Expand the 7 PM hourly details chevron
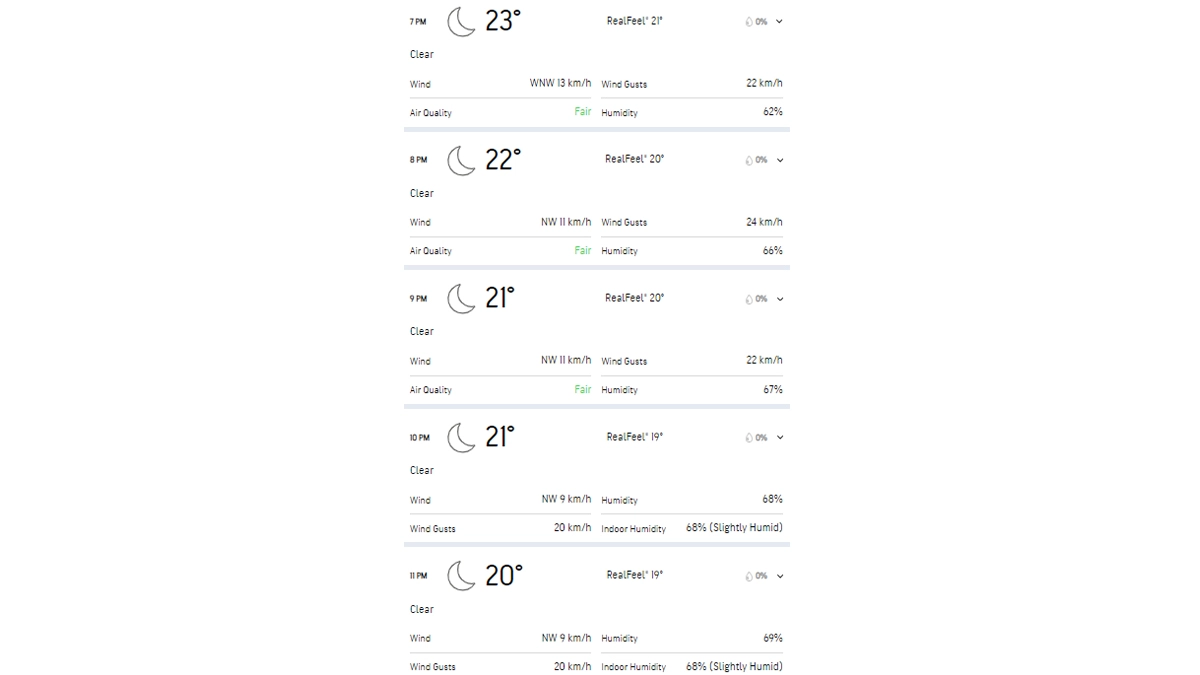The image size is (1200, 675). [x=779, y=21]
